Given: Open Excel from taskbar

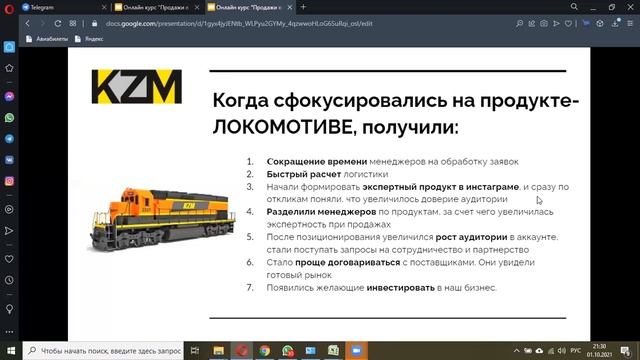Looking at the screenshot, I should coord(333,351).
